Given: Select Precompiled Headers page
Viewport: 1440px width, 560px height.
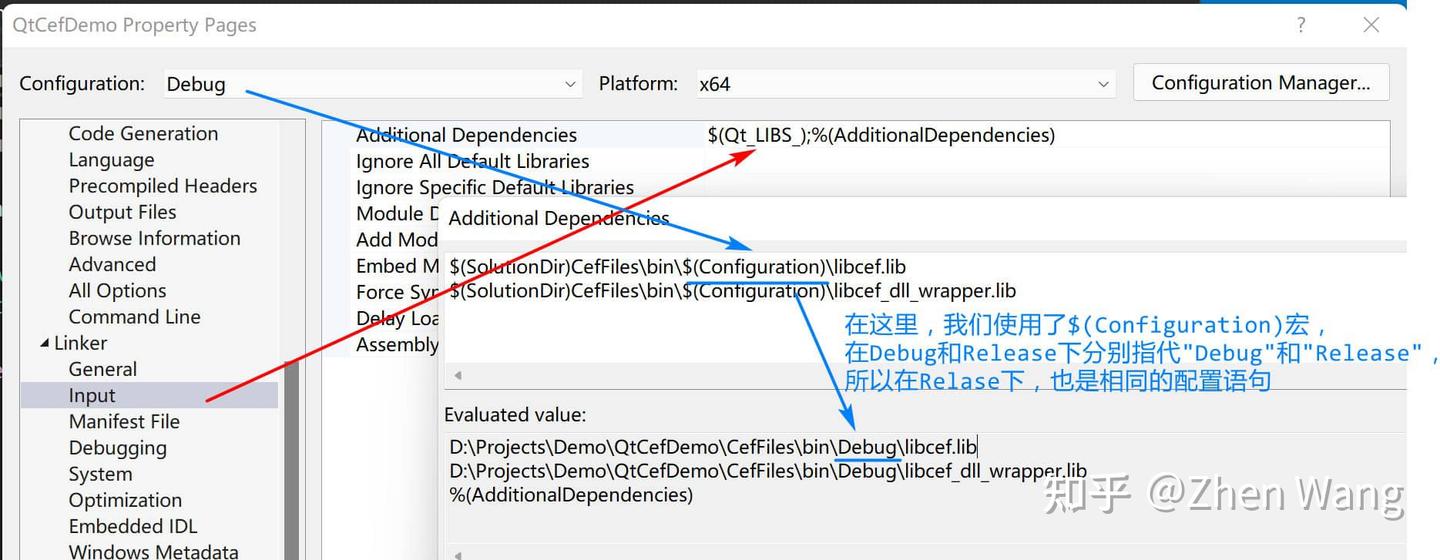Looking at the screenshot, I should [162, 186].
